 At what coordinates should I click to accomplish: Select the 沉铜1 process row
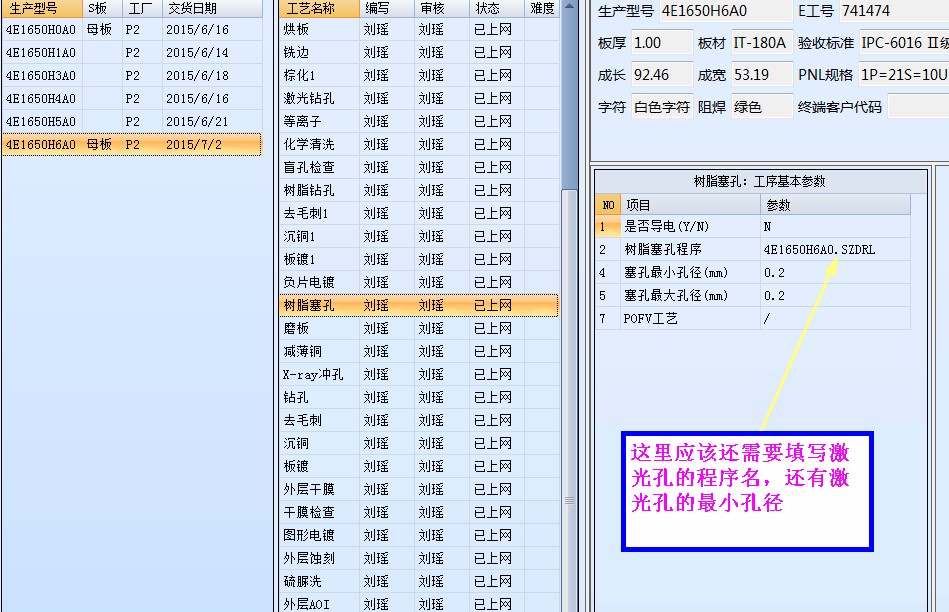coord(419,237)
